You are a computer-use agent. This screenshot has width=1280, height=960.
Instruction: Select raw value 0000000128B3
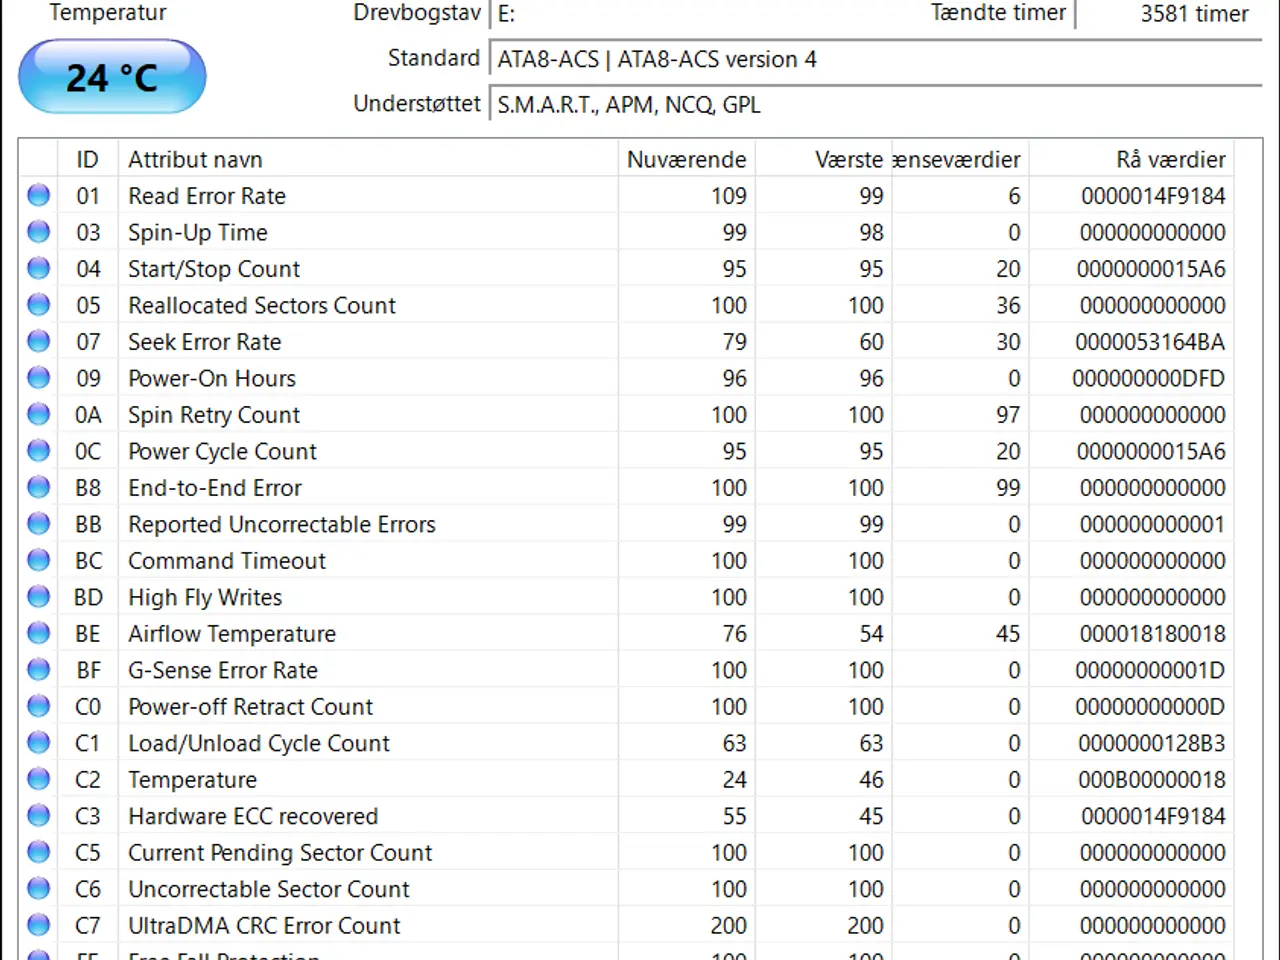pyautogui.click(x=1152, y=743)
